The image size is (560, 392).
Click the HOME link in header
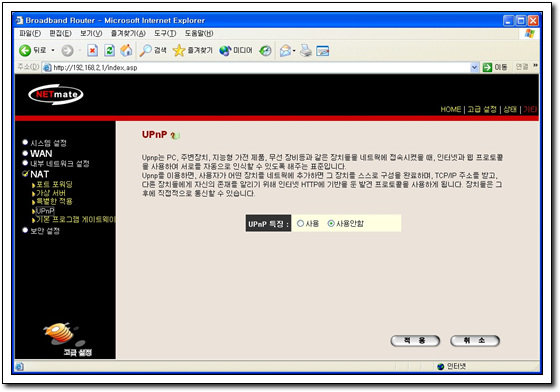pos(451,109)
